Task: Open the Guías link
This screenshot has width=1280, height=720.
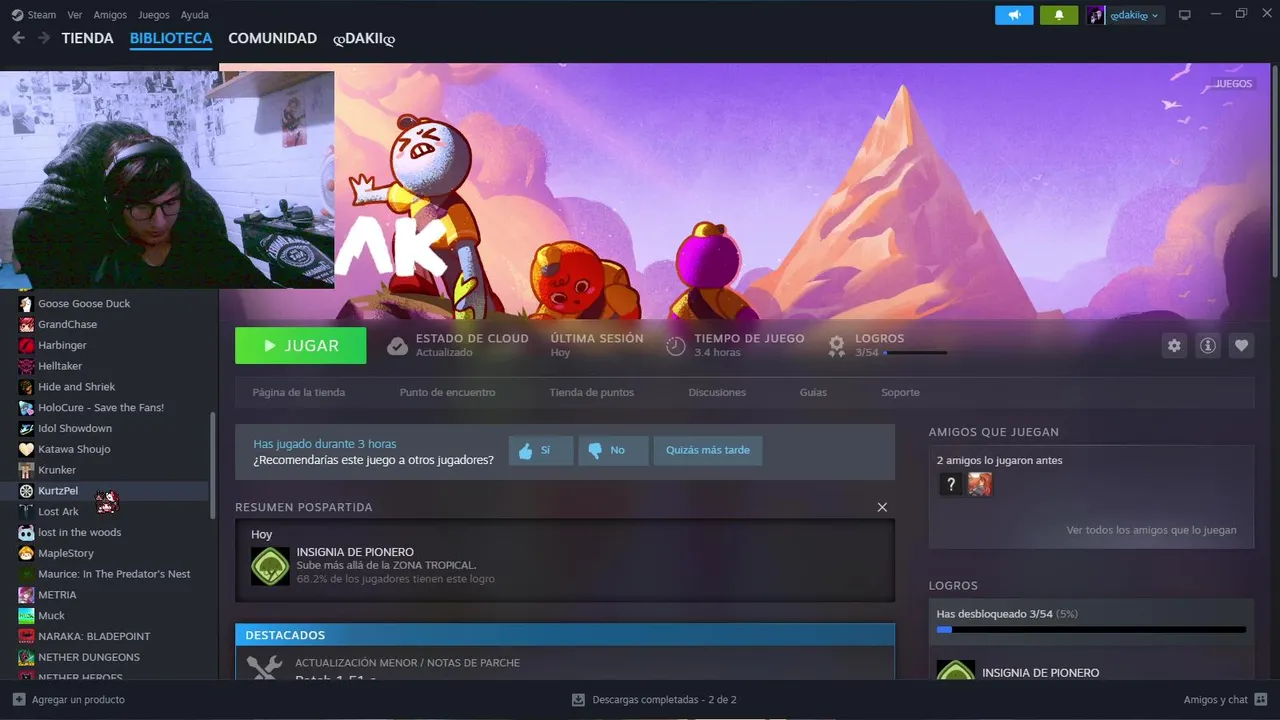Action: (x=813, y=392)
